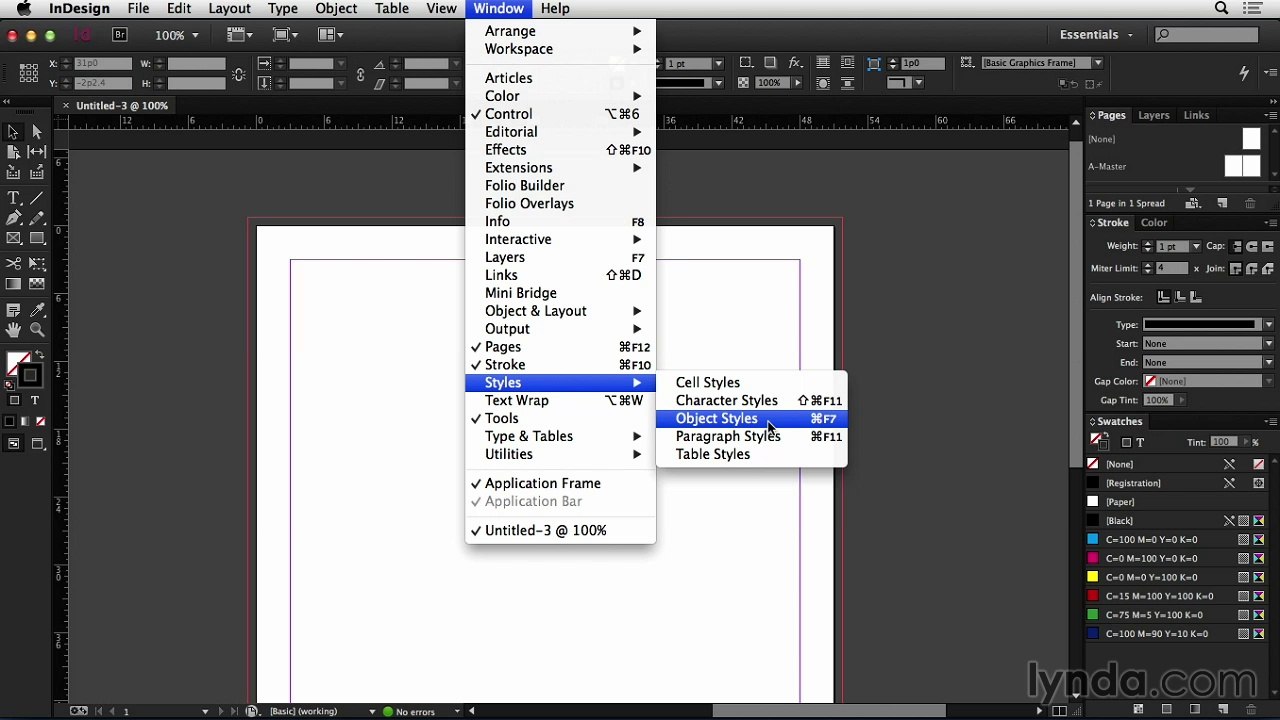The height and width of the screenshot is (720, 1280).
Task: Click the create new page icon in Pages panel
Action: tap(1222, 203)
